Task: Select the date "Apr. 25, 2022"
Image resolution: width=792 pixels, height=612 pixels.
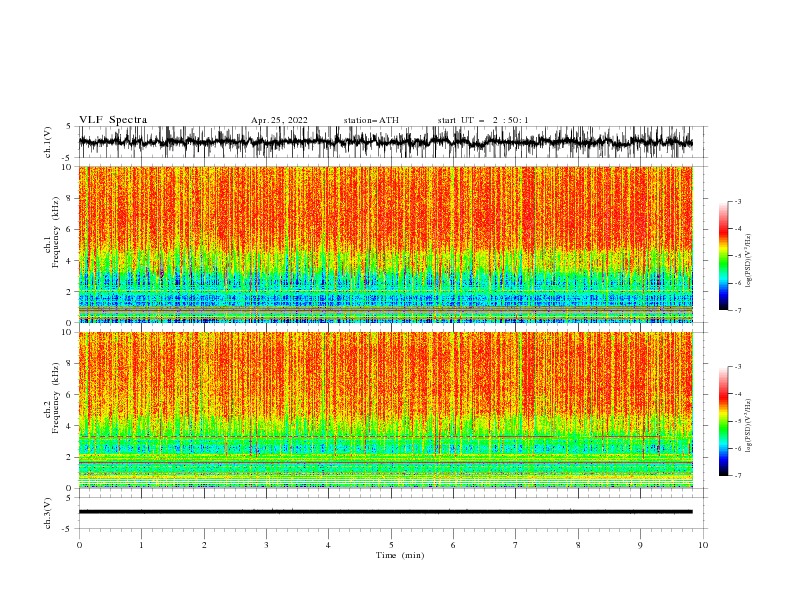Action: tap(279, 120)
